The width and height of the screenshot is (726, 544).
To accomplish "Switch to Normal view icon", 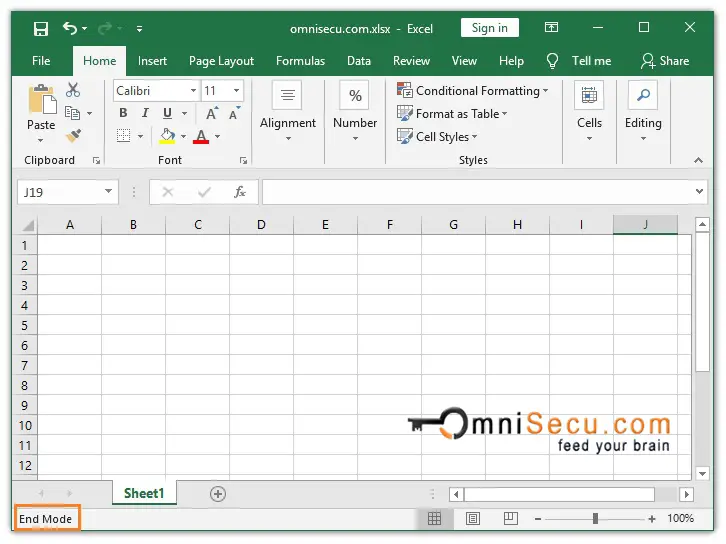I will (x=434, y=519).
